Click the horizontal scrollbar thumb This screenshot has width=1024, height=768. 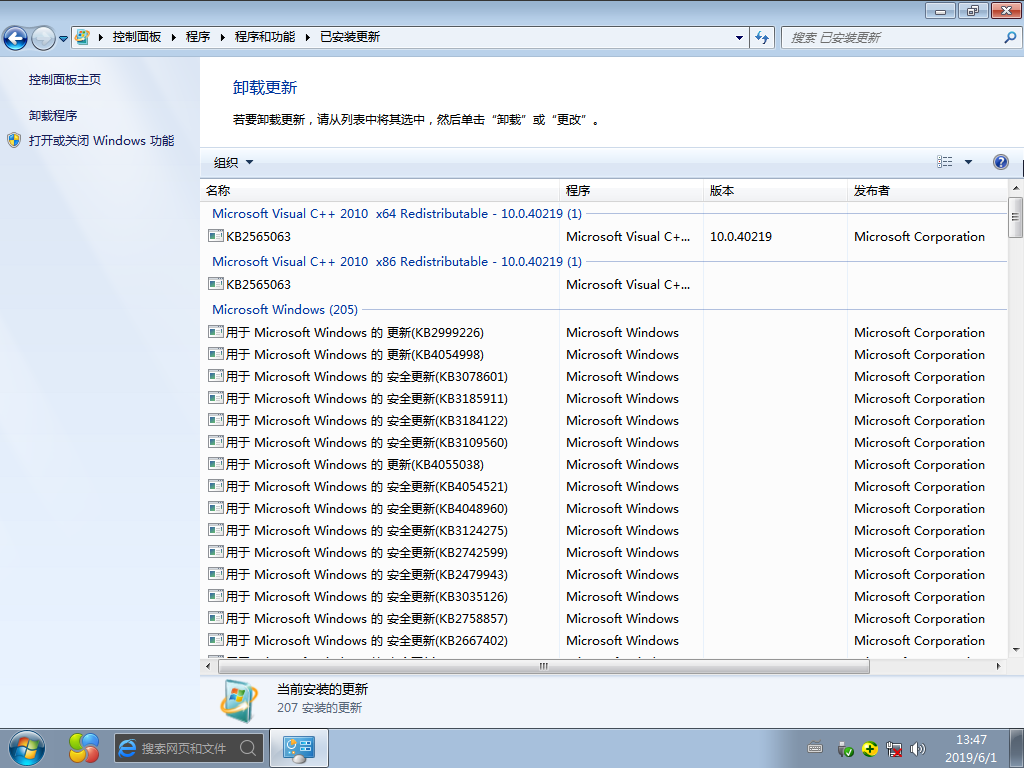543,666
